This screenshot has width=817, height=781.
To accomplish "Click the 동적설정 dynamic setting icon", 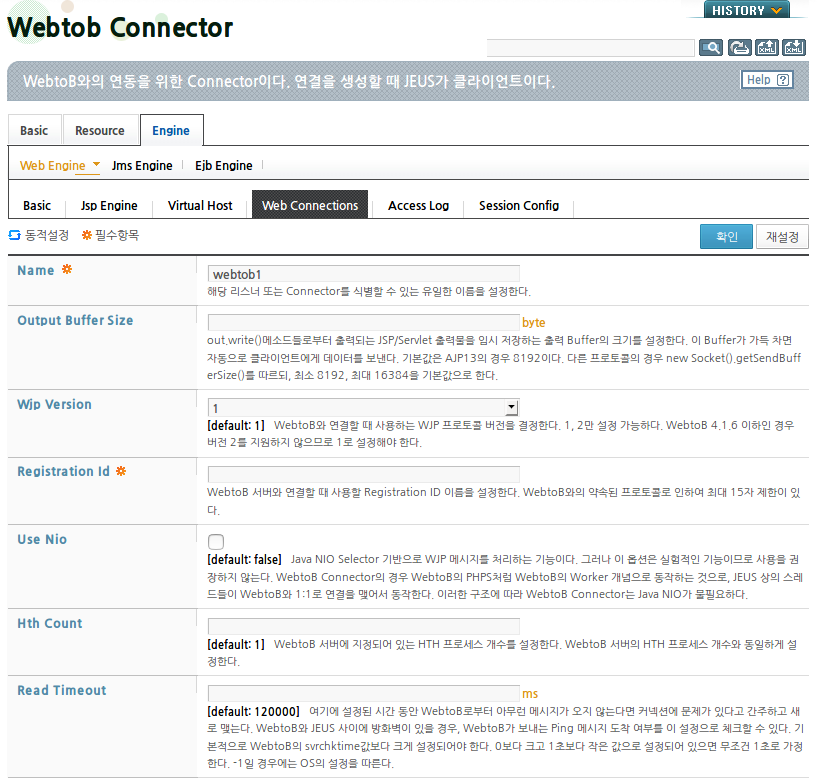I will [15, 235].
